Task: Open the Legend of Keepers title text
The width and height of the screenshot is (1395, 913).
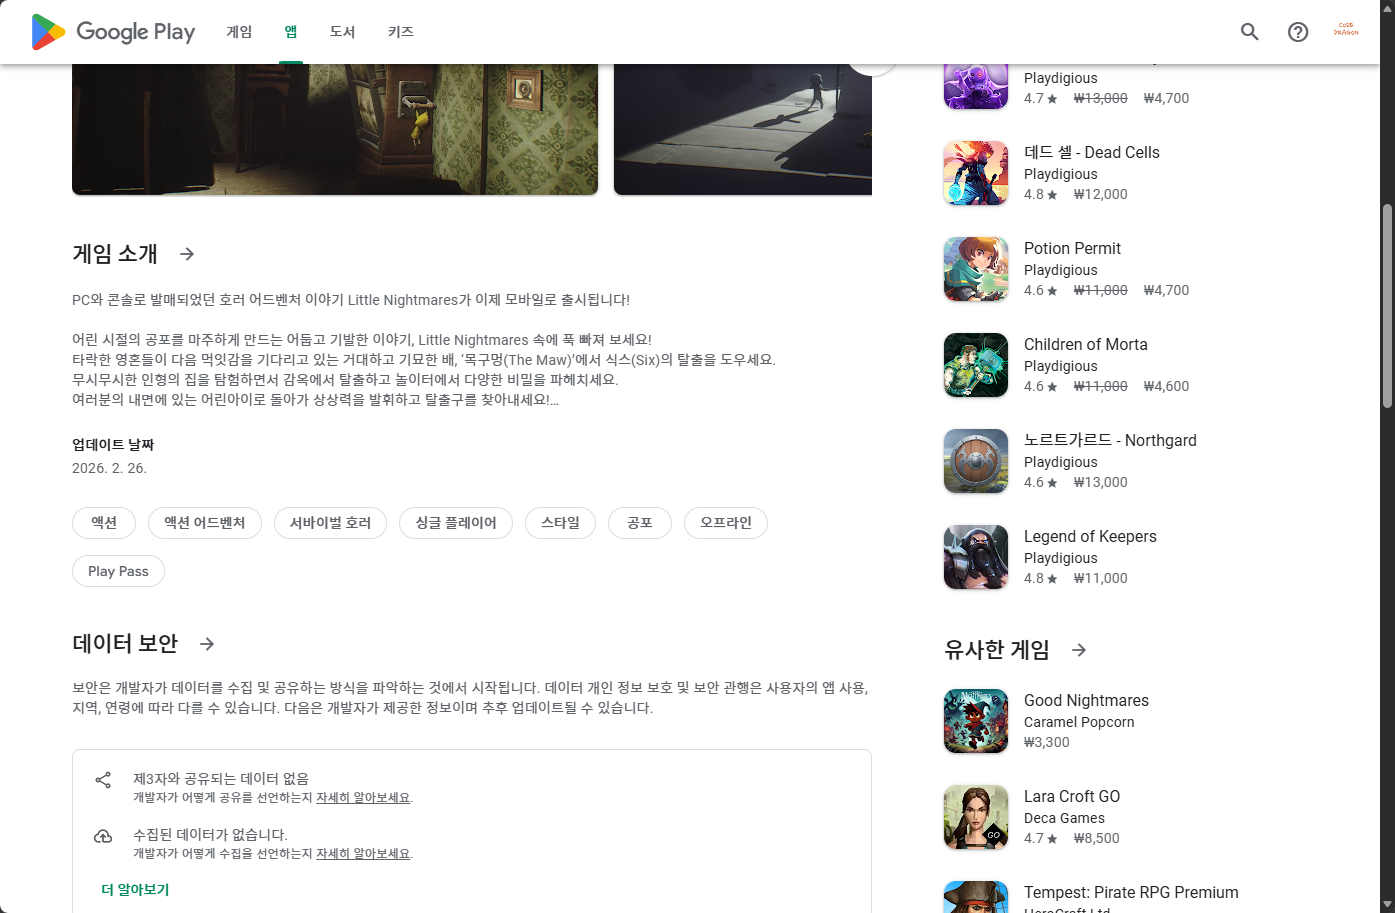Action: 1090,536
